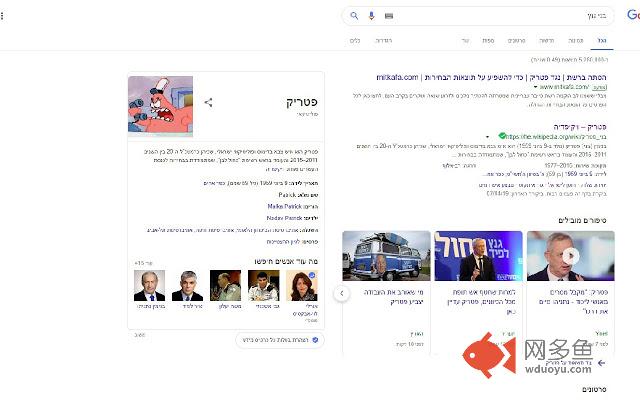Screen dimensions: 640x400
Task: Click the Malka Patrick link
Action: coord(277,204)
